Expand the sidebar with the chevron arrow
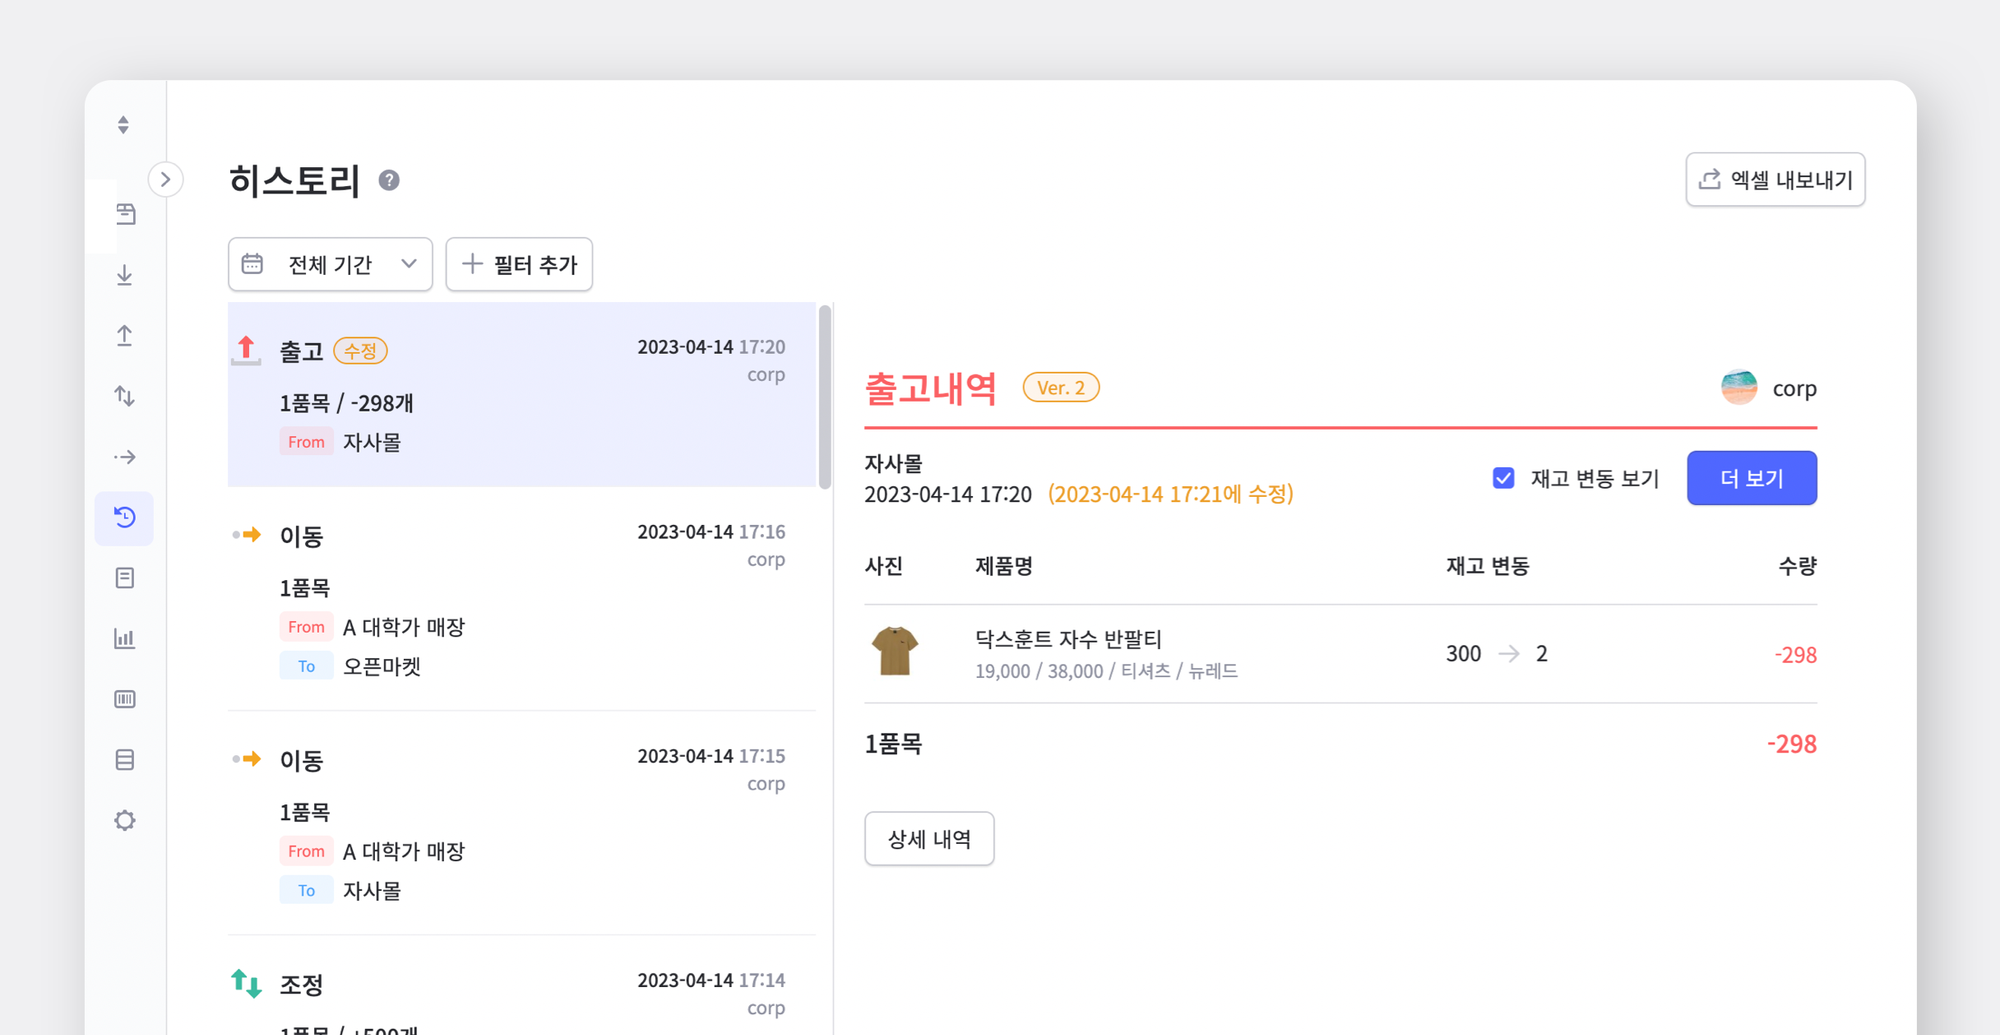Viewport: 2000px width, 1035px height. point(165,179)
